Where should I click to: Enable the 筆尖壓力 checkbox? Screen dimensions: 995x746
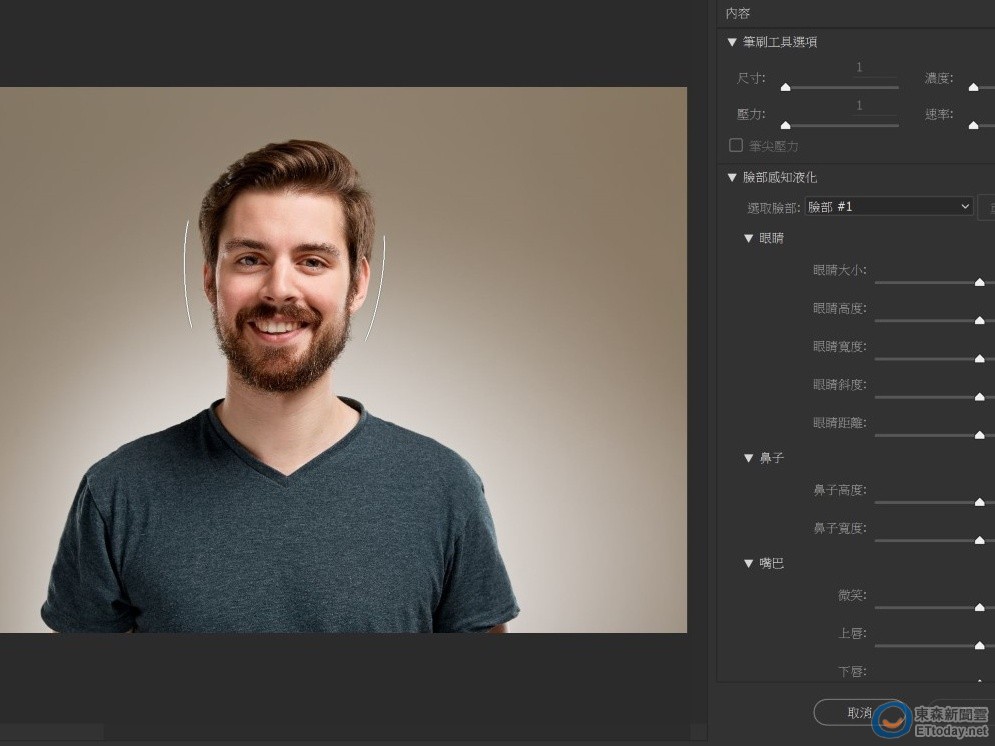pyautogui.click(x=736, y=145)
